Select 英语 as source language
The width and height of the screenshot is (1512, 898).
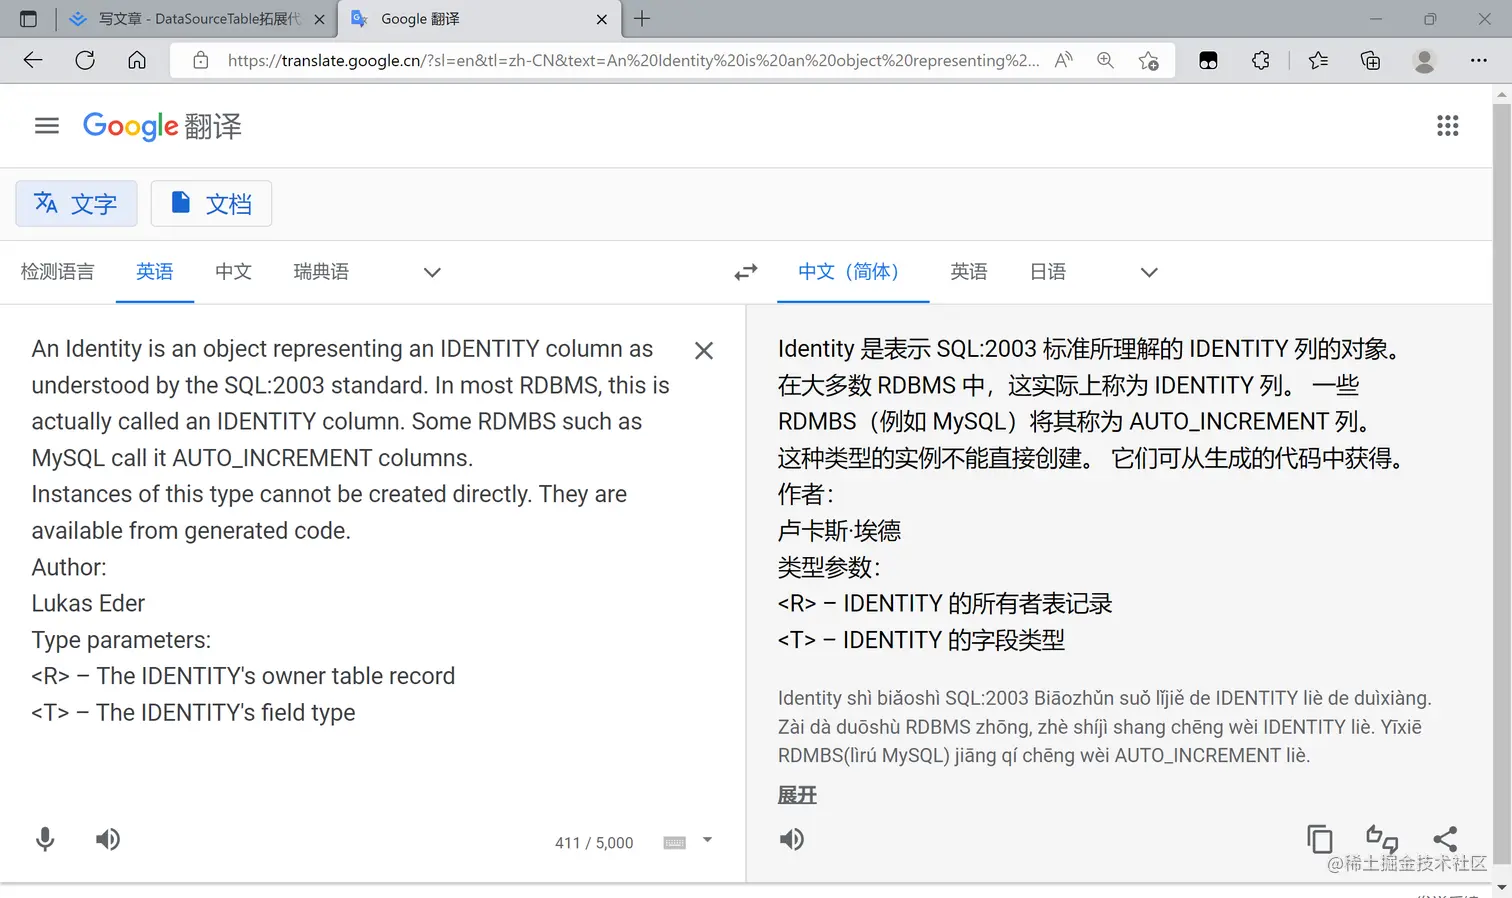(x=155, y=272)
